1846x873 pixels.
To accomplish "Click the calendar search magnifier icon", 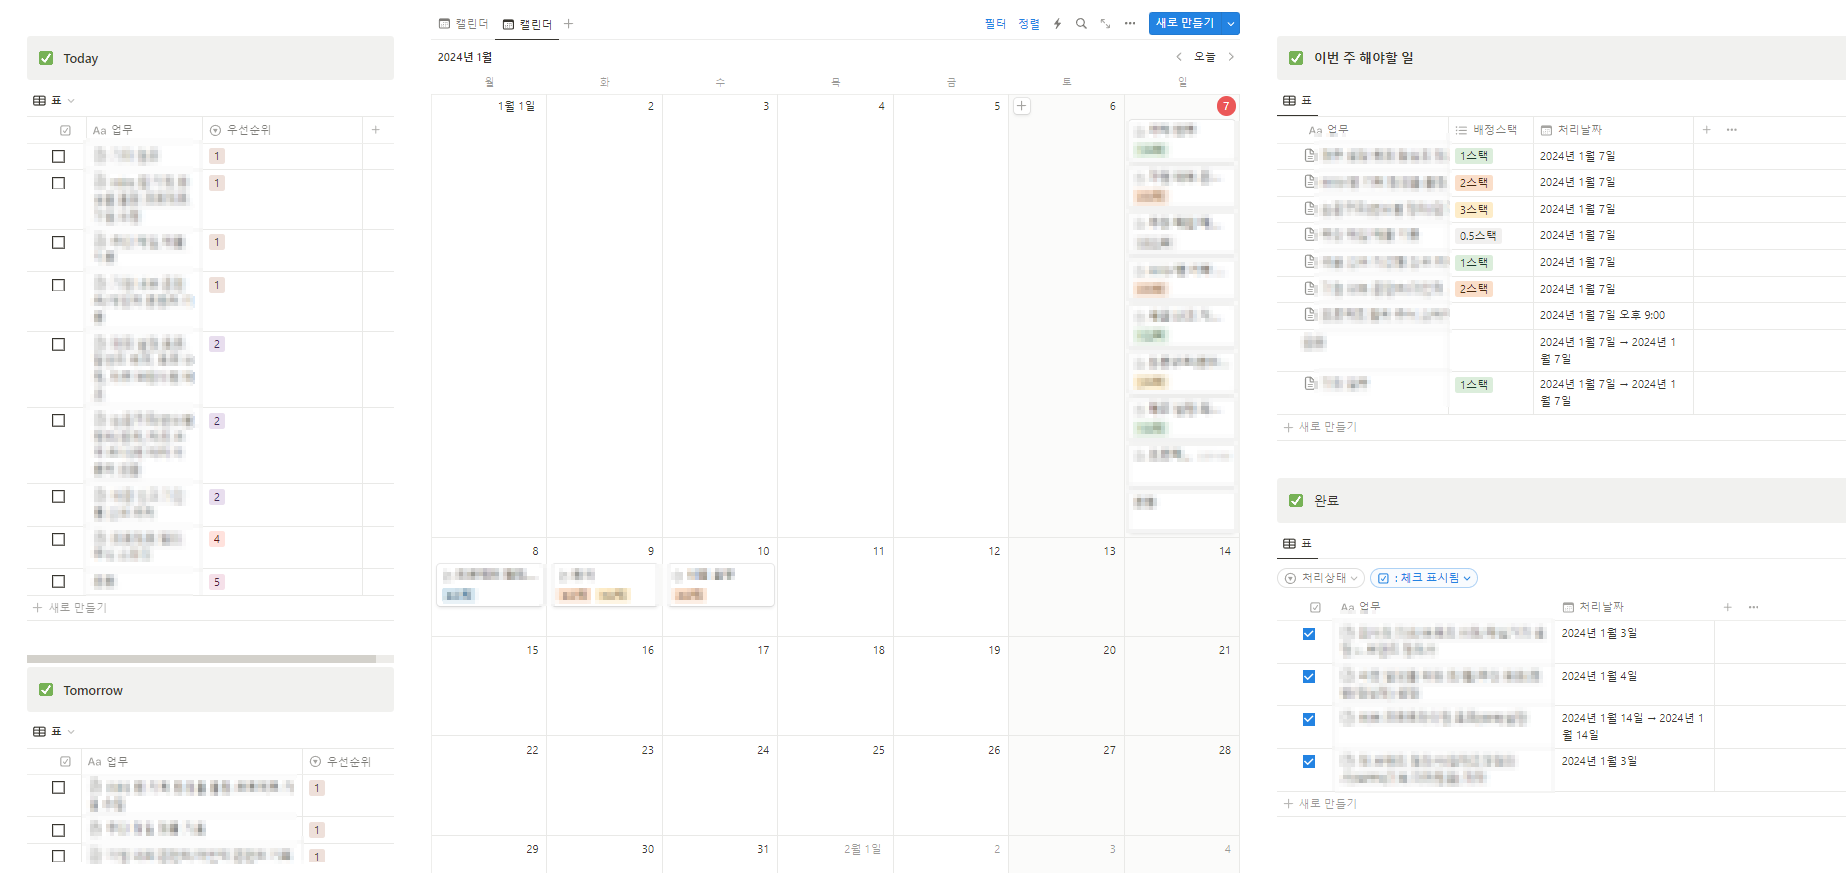I will [x=1081, y=24].
